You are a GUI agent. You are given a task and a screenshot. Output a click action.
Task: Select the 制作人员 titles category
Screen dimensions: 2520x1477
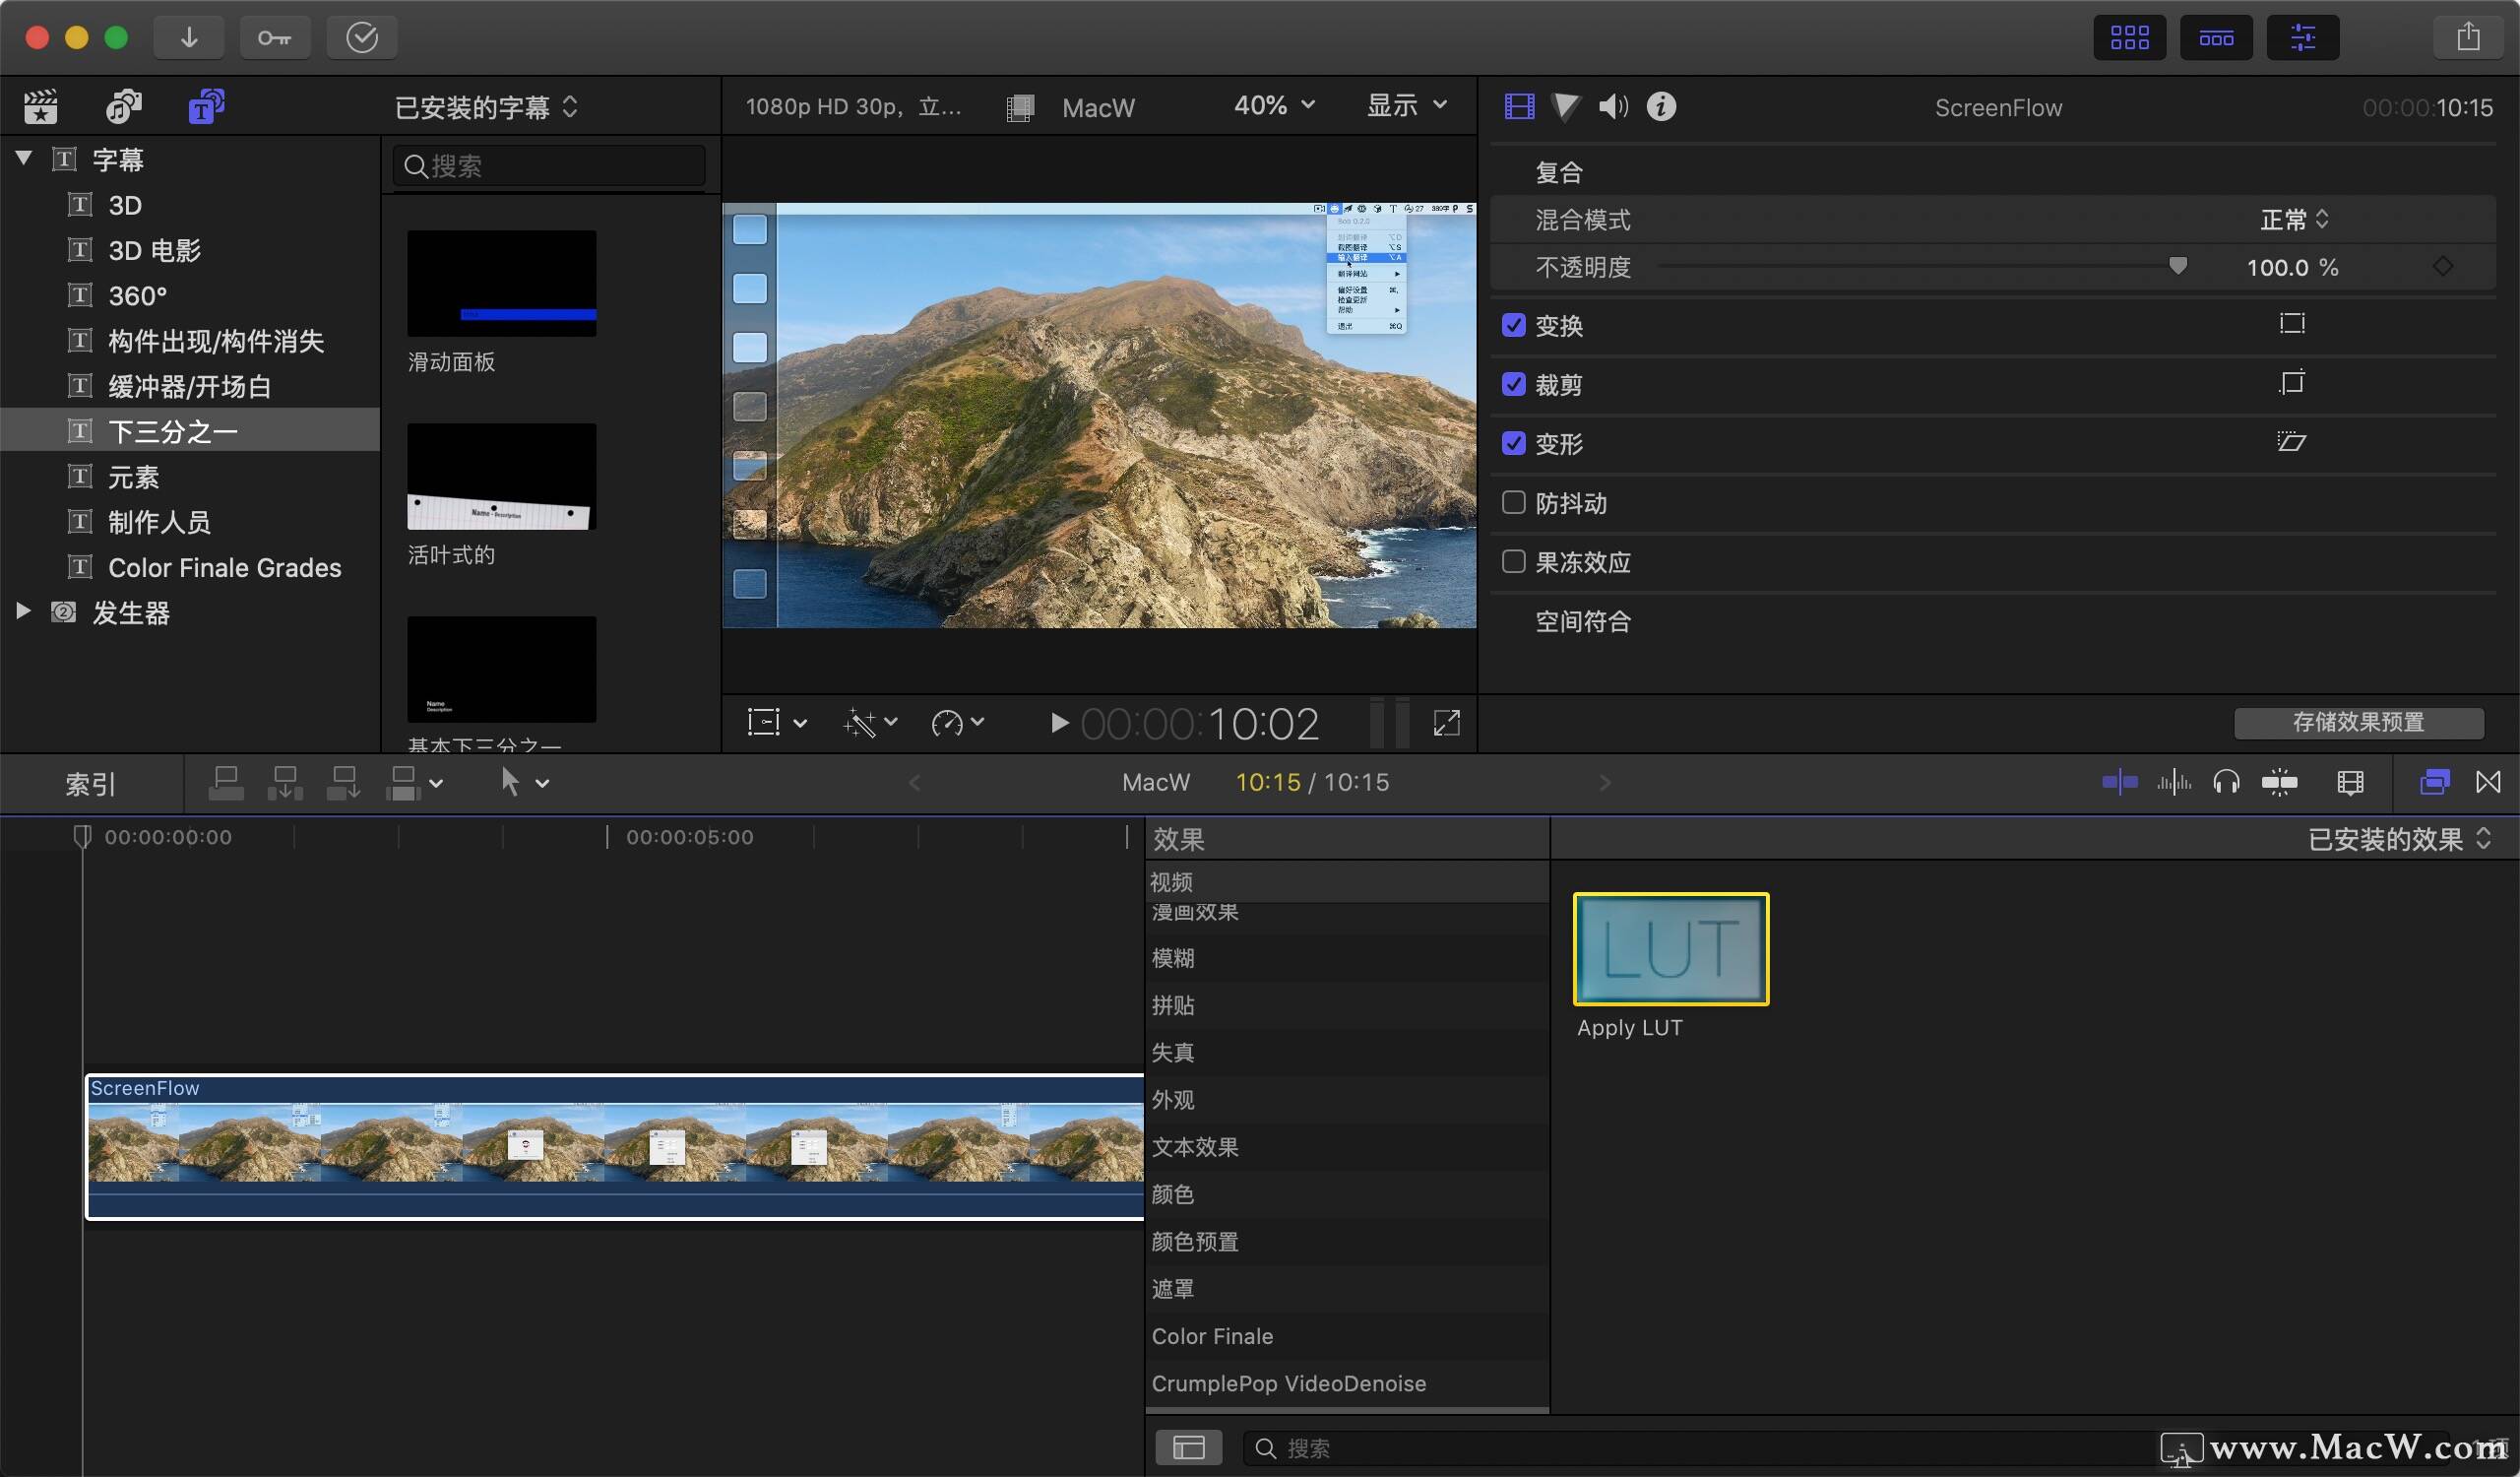159,522
